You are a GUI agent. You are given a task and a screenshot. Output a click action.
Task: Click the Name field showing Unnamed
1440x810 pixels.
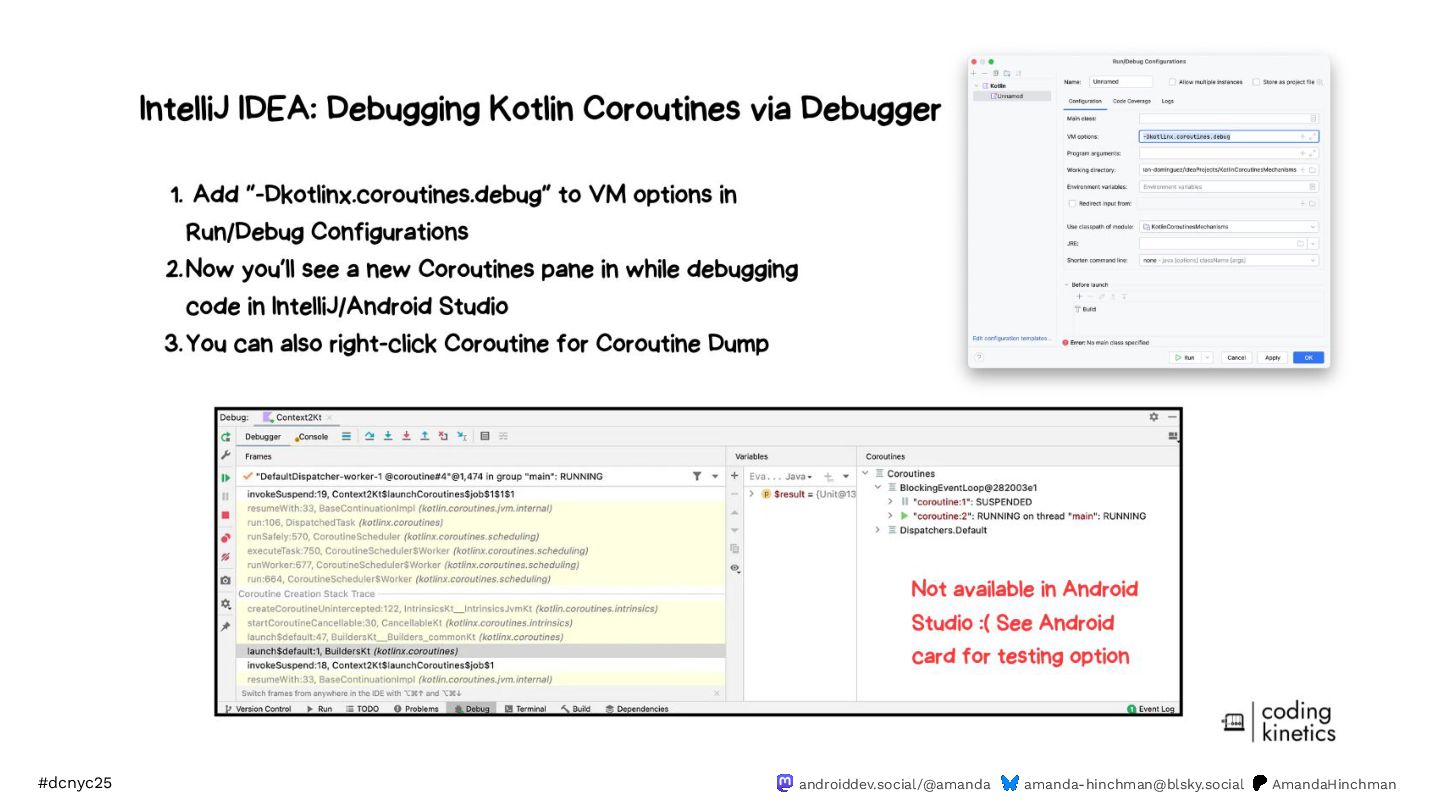coord(1120,82)
